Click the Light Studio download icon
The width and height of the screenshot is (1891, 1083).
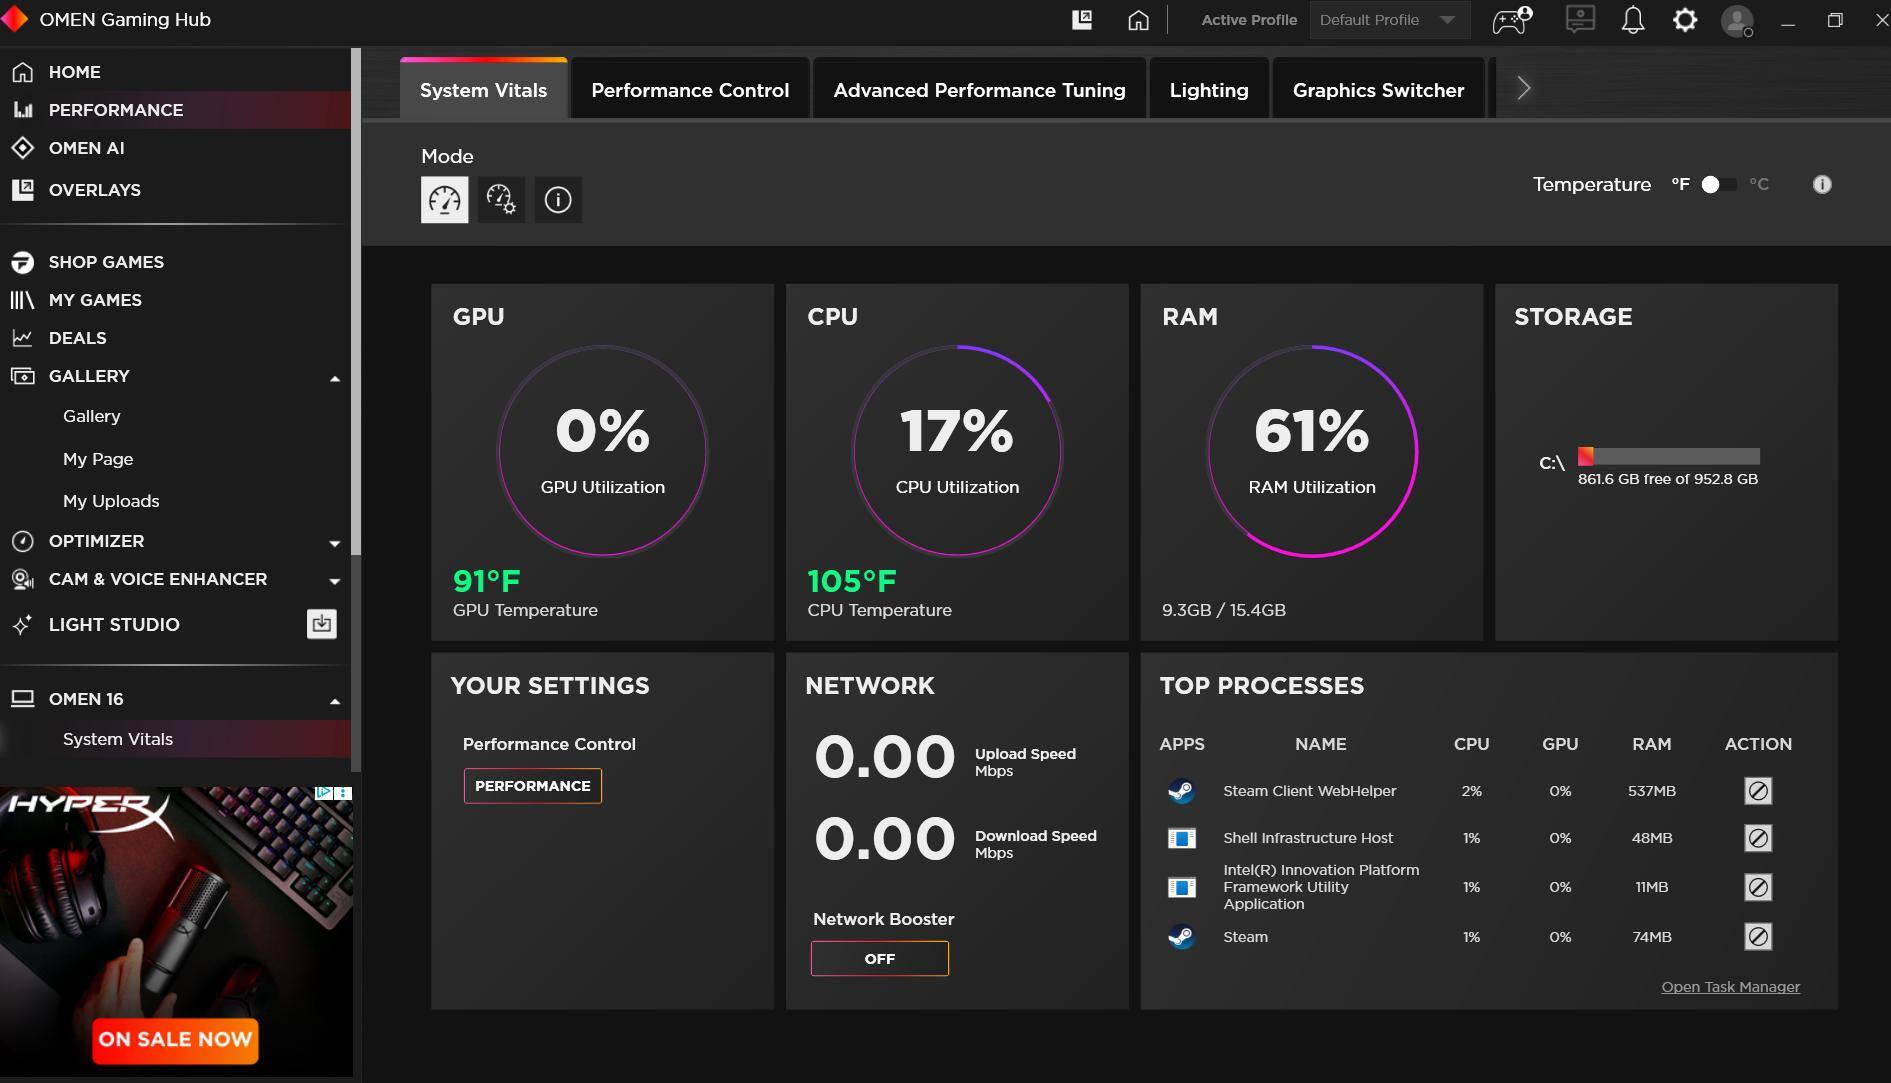pos(321,624)
